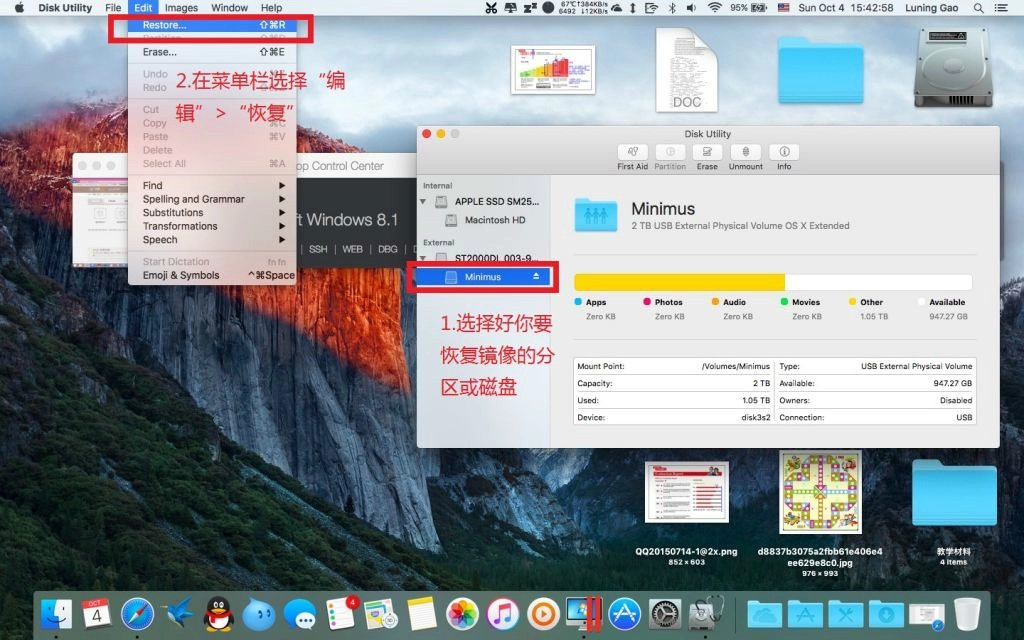
Task: Click the Wi-Fi status menu icon
Action: pyautogui.click(x=715, y=8)
